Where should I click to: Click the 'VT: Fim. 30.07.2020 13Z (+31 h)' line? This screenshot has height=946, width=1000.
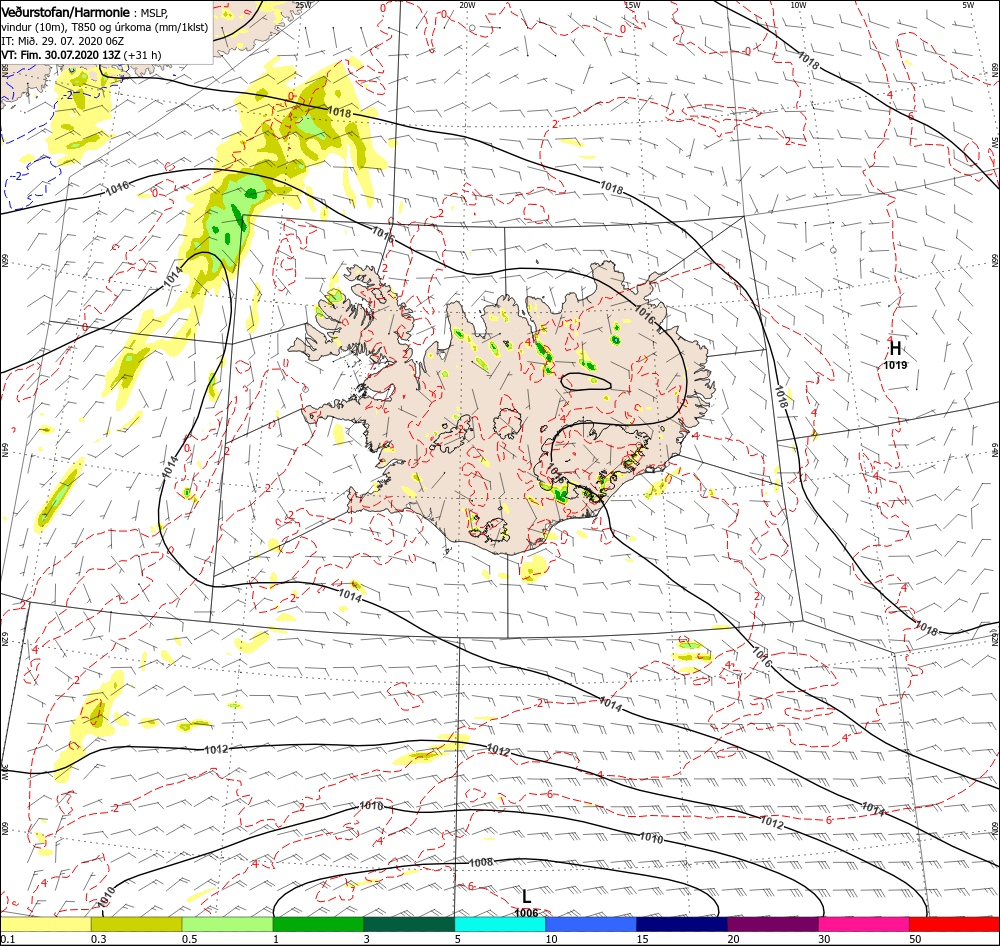tap(81, 55)
